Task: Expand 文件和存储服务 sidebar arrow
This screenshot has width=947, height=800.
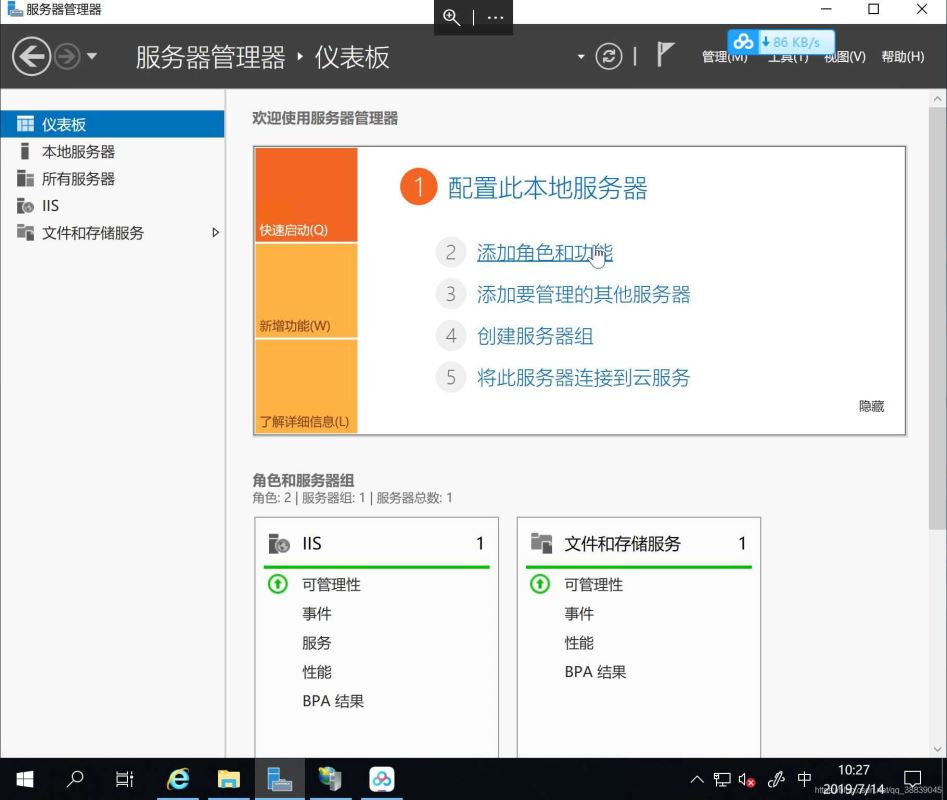Action: (215, 233)
